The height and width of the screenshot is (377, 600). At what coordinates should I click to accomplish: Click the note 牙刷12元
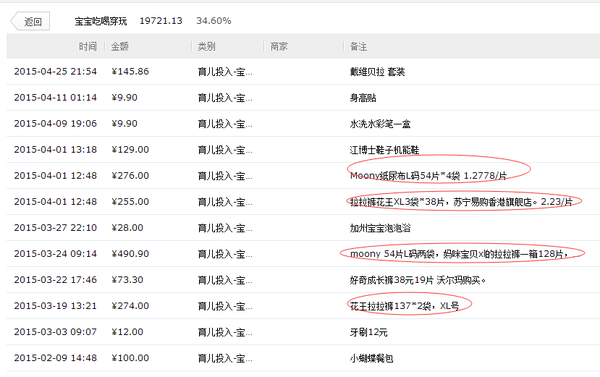point(368,332)
